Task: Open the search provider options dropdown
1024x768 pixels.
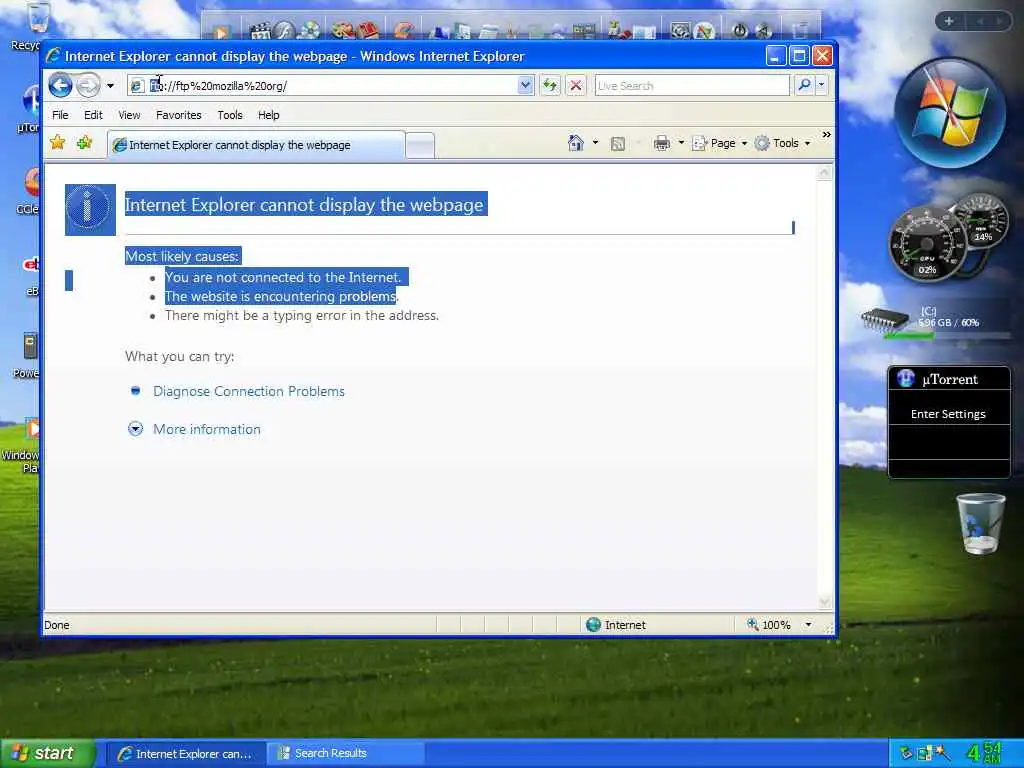Action: coord(822,86)
